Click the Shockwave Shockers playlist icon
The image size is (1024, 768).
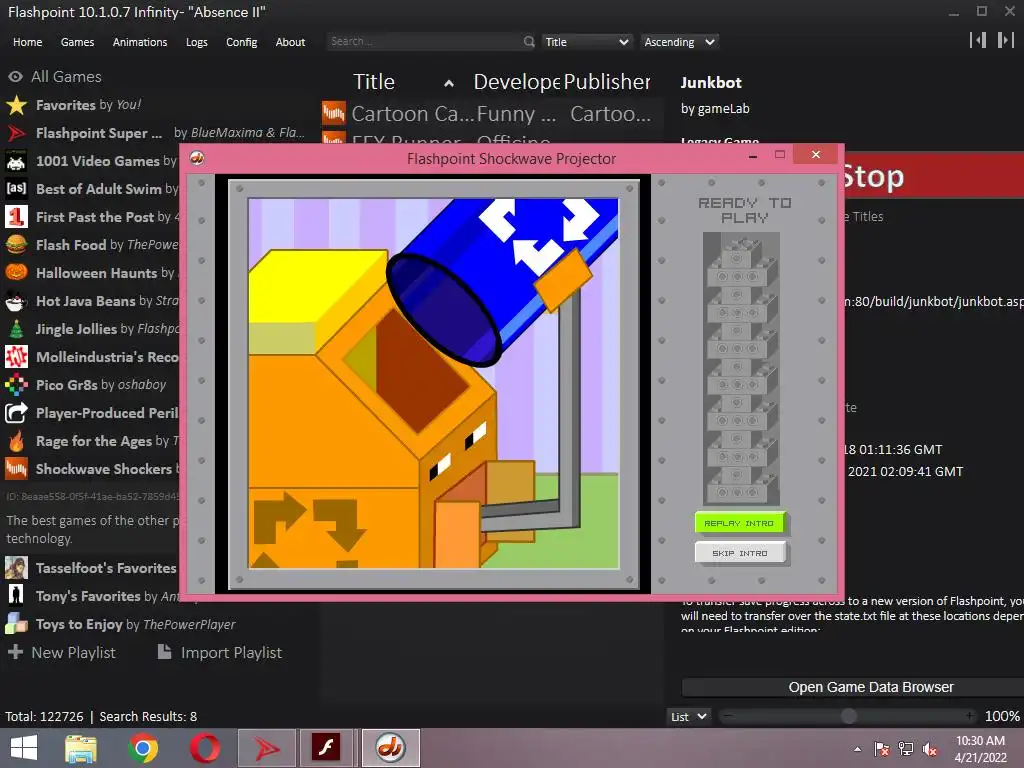point(16,469)
